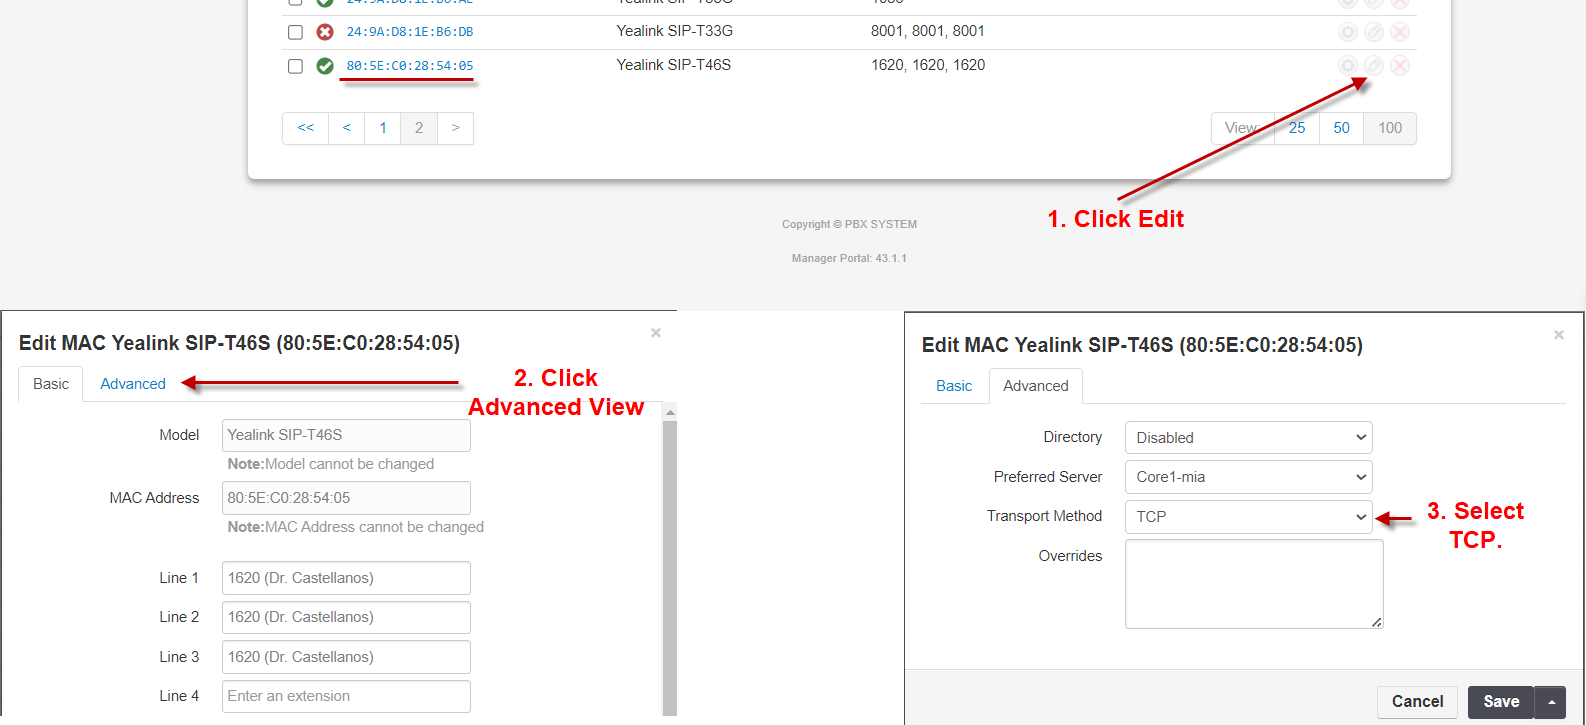Select the checkbox for 80:5E:C0:28:54:05

(295, 66)
